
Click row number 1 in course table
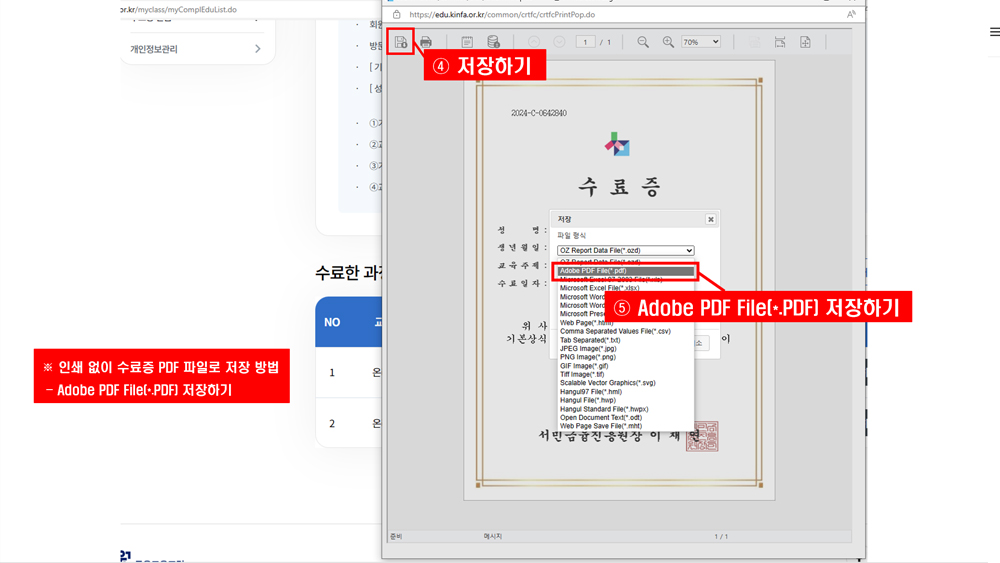point(332,373)
